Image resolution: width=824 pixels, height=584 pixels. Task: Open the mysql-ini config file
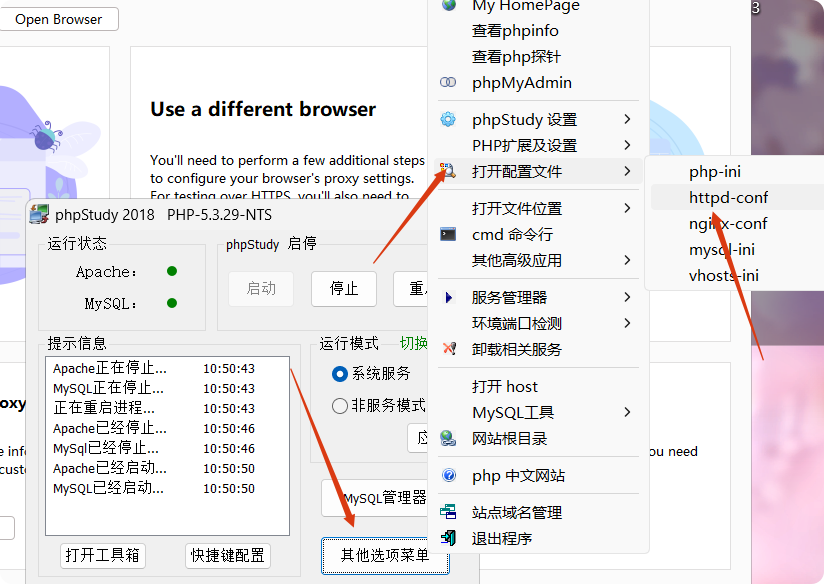[722, 249]
